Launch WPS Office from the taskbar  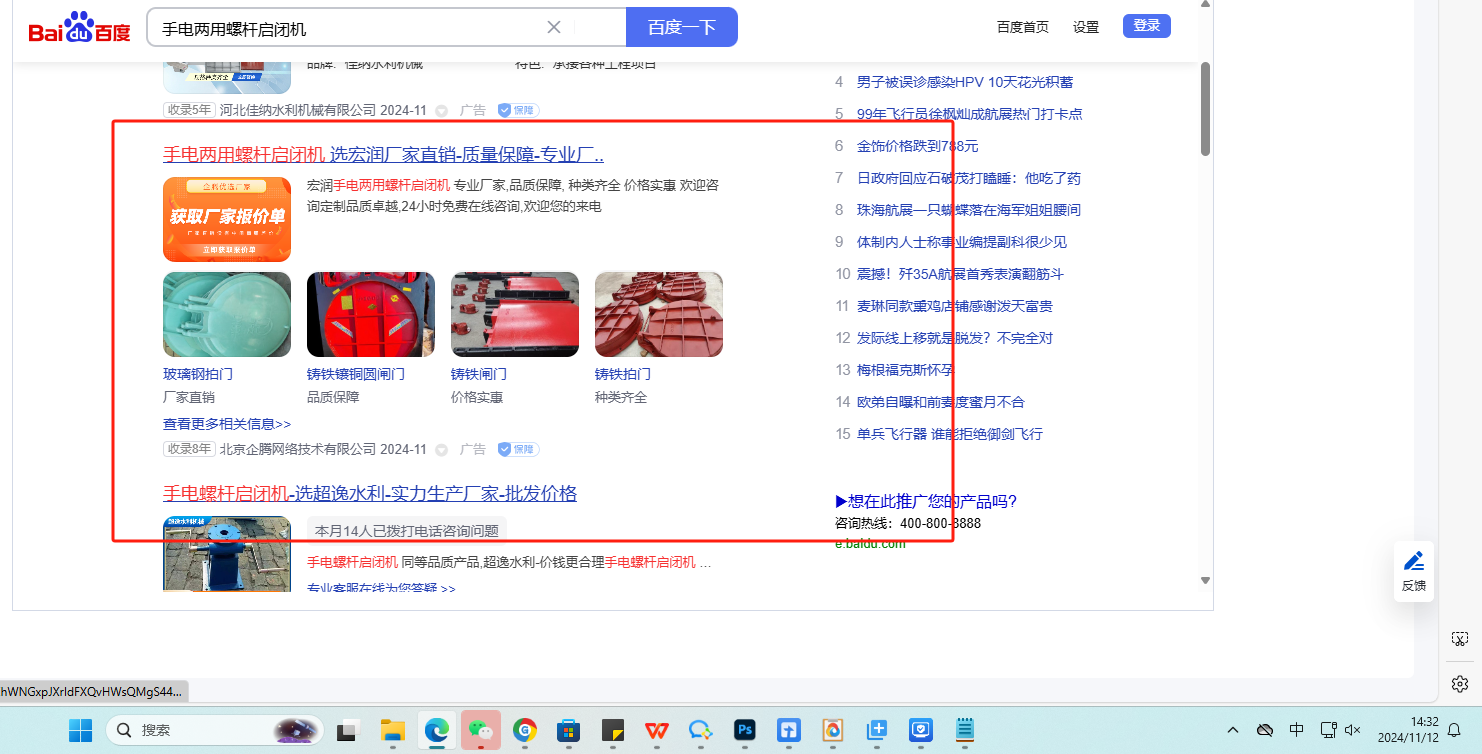pyautogui.click(x=657, y=731)
